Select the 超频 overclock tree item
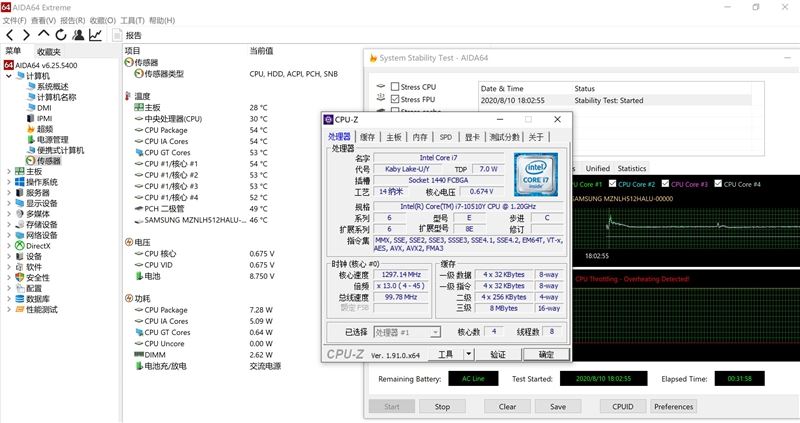This screenshot has height=423, width=800. [x=45, y=129]
